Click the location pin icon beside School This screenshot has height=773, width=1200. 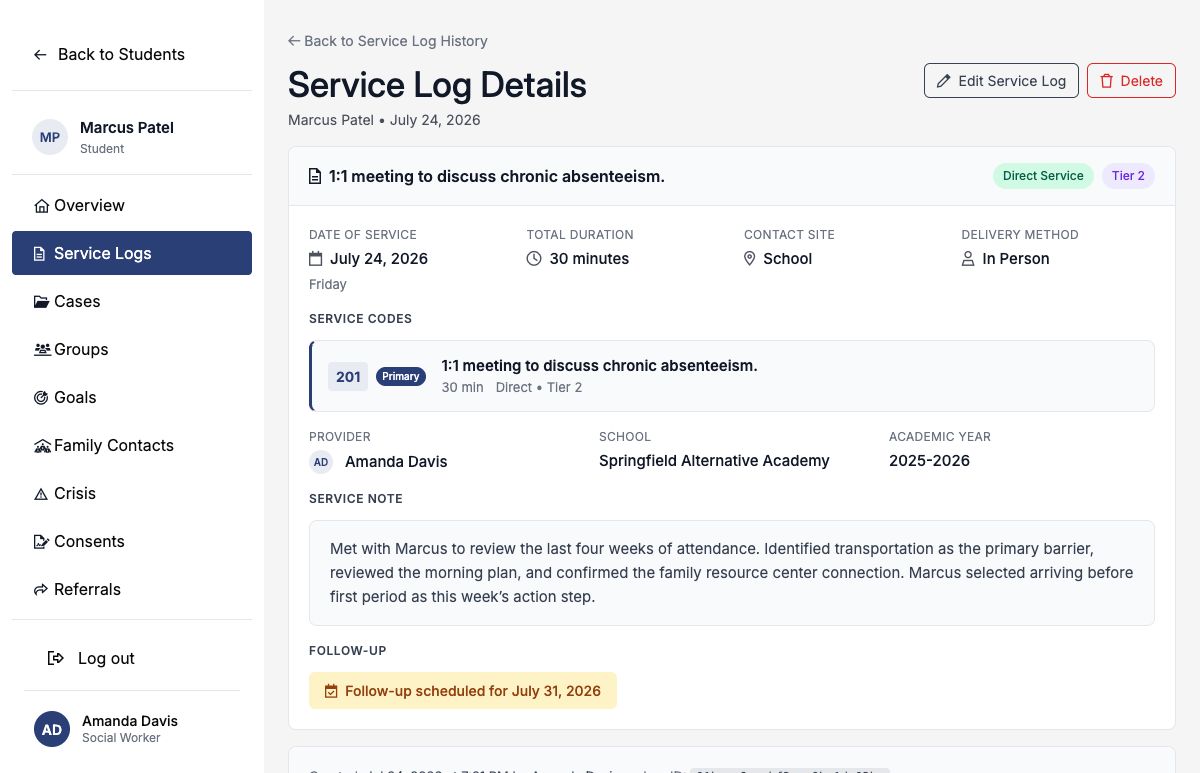(x=750, y=259)
